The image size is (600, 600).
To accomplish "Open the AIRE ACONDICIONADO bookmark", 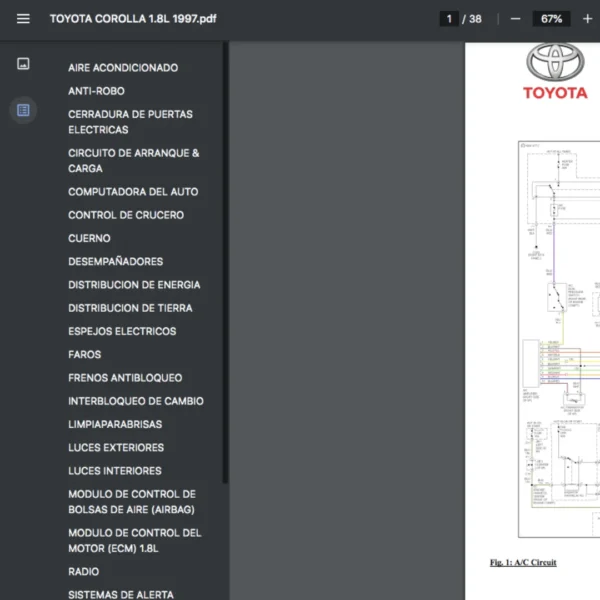I will (123, 68).
